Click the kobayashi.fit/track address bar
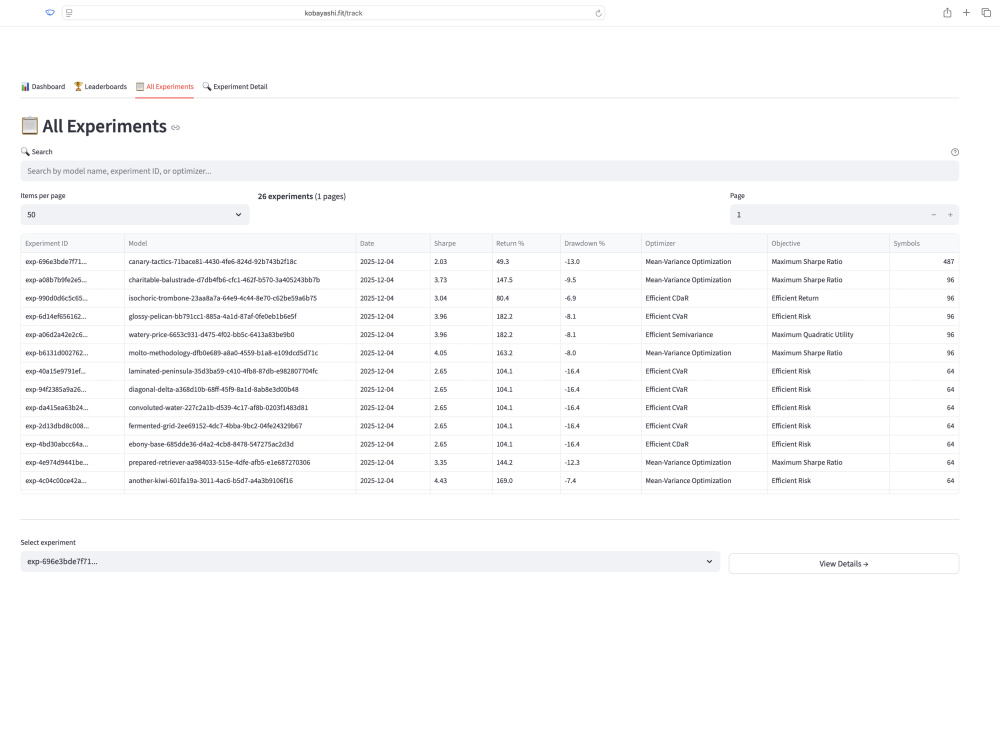The image size is (1000, 750). tap(333, 13)
